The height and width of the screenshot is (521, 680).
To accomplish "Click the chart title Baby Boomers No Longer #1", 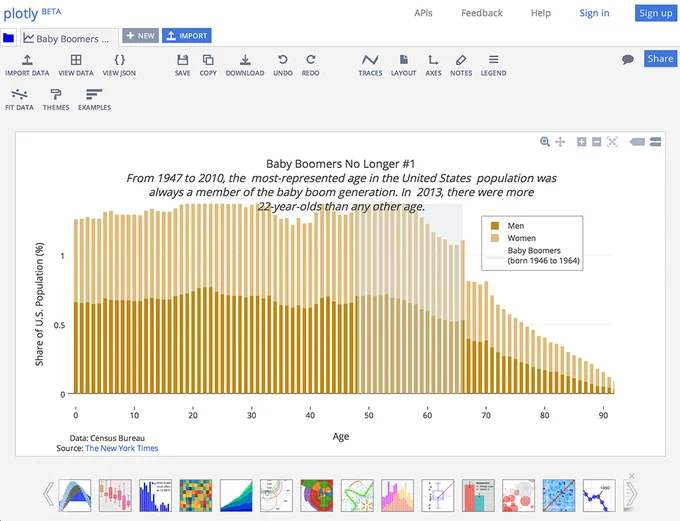I will [x=340, y=164].
